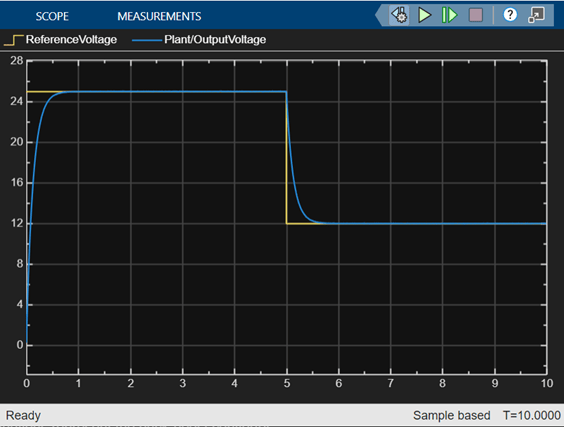Screen dimensions: 564x427
Task: Click the yellow ReferenceVoltage legend line marker
Action: pos(14,40)
